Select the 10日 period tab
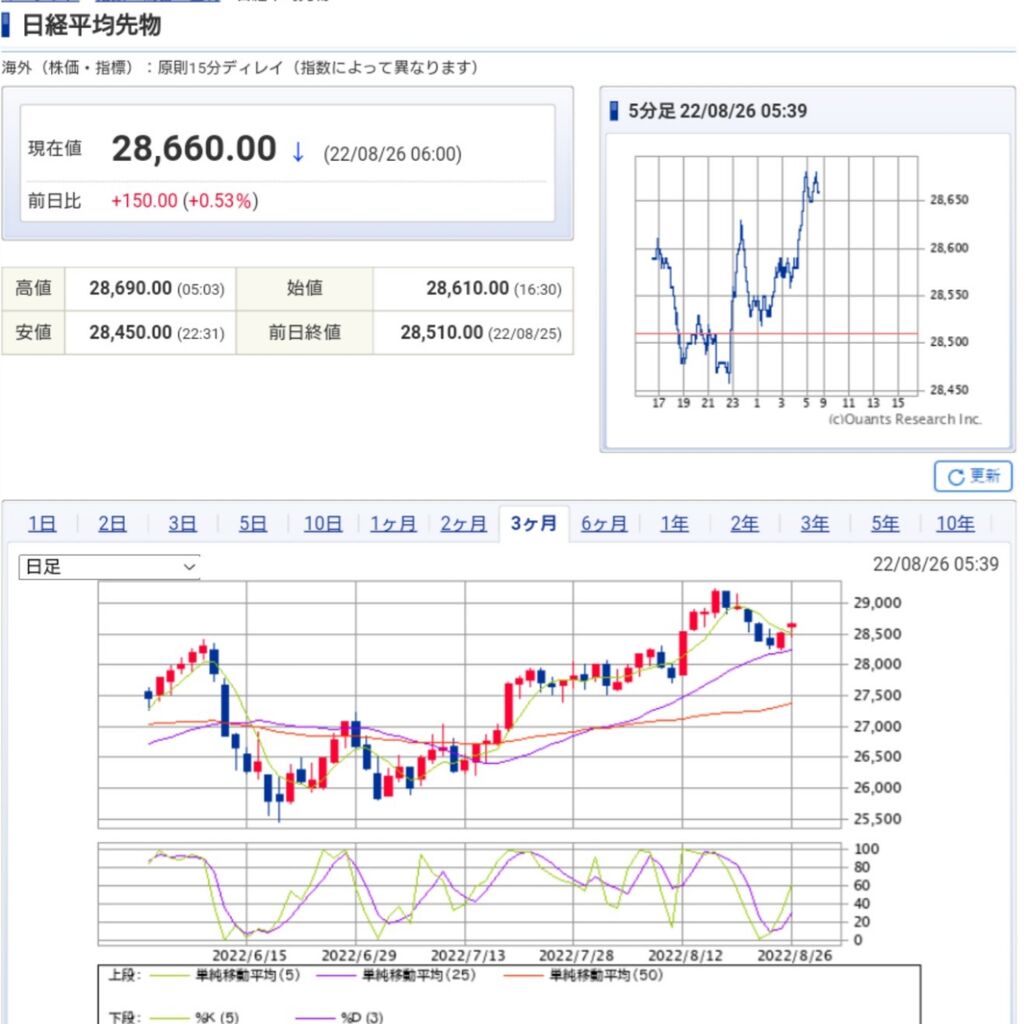 coord(323,523)
